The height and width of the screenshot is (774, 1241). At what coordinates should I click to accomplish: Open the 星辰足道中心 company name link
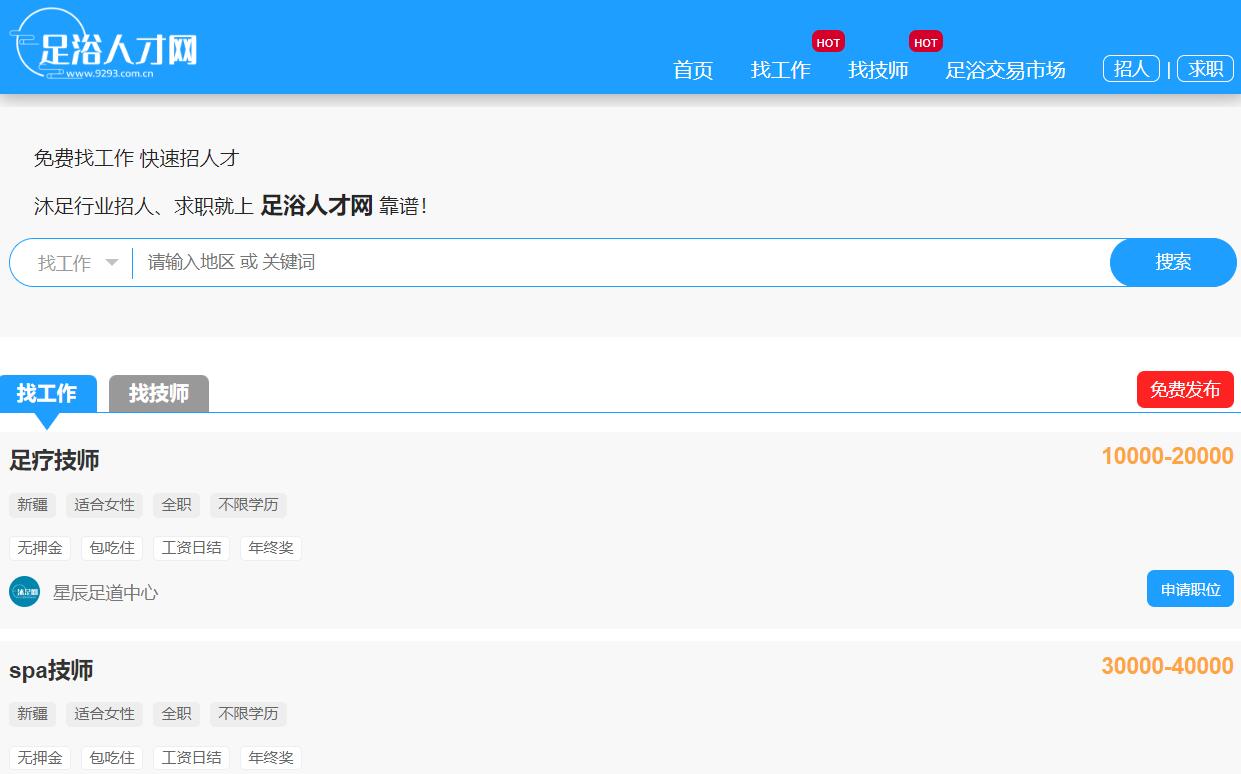pos(105,593)
